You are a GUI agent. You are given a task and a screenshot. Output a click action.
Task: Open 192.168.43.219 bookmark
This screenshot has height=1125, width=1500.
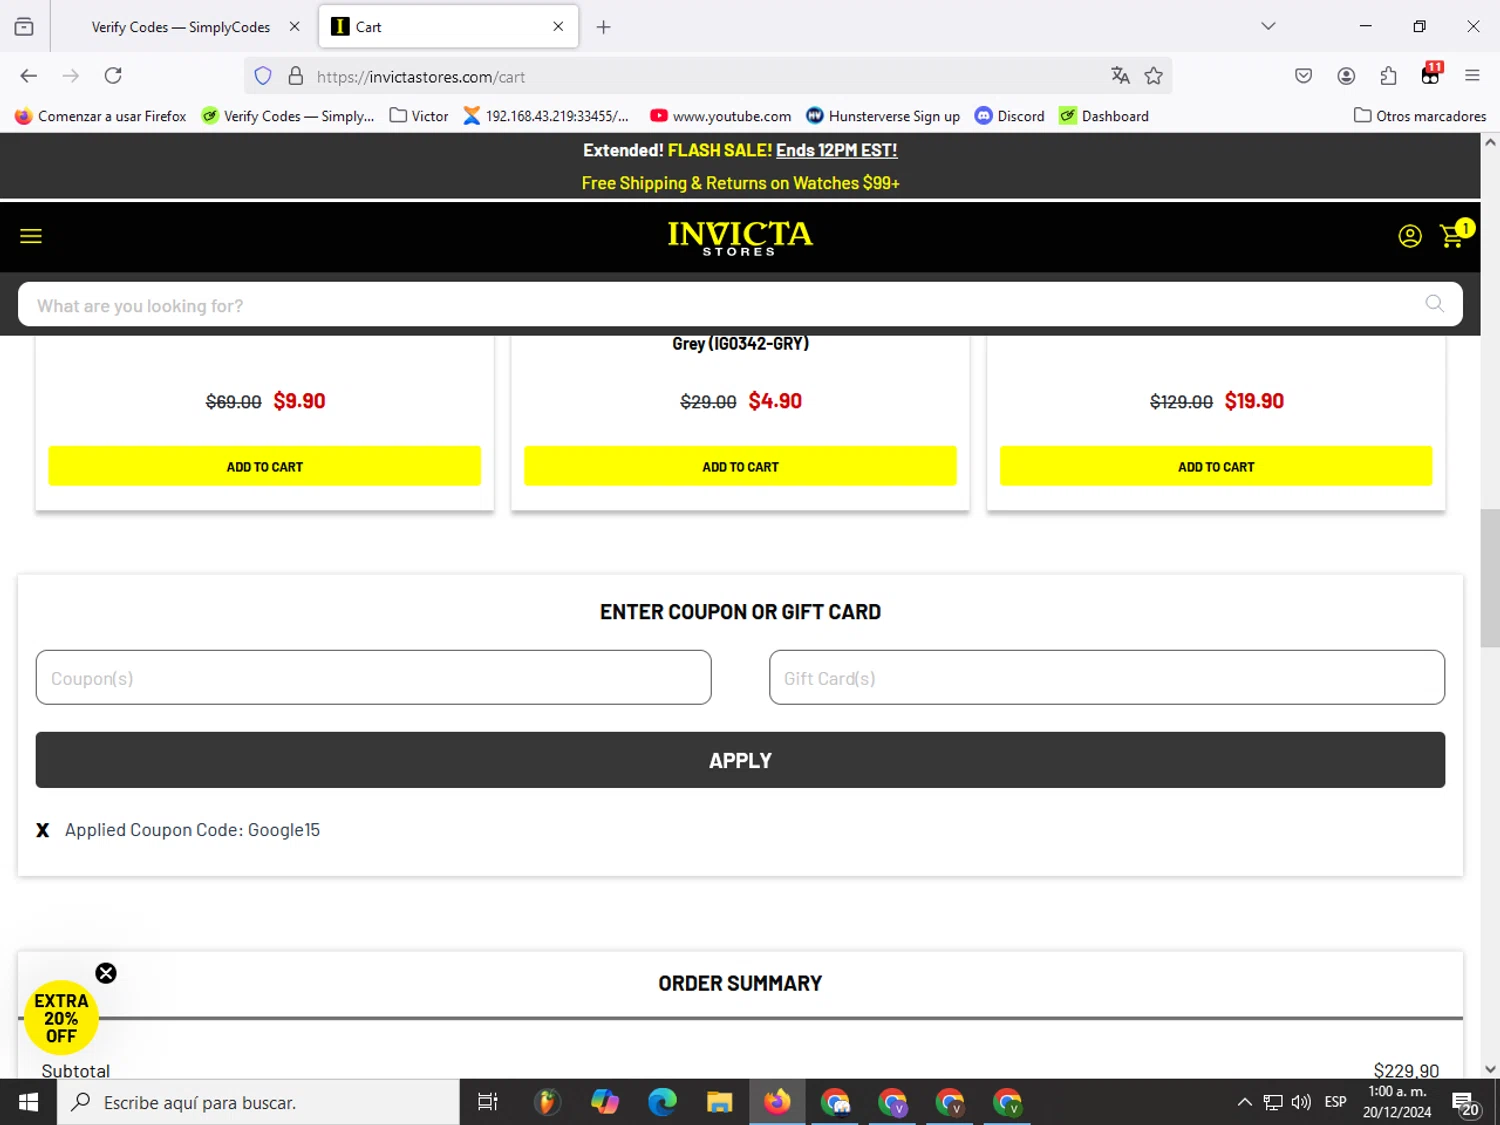tap(546, 116)
